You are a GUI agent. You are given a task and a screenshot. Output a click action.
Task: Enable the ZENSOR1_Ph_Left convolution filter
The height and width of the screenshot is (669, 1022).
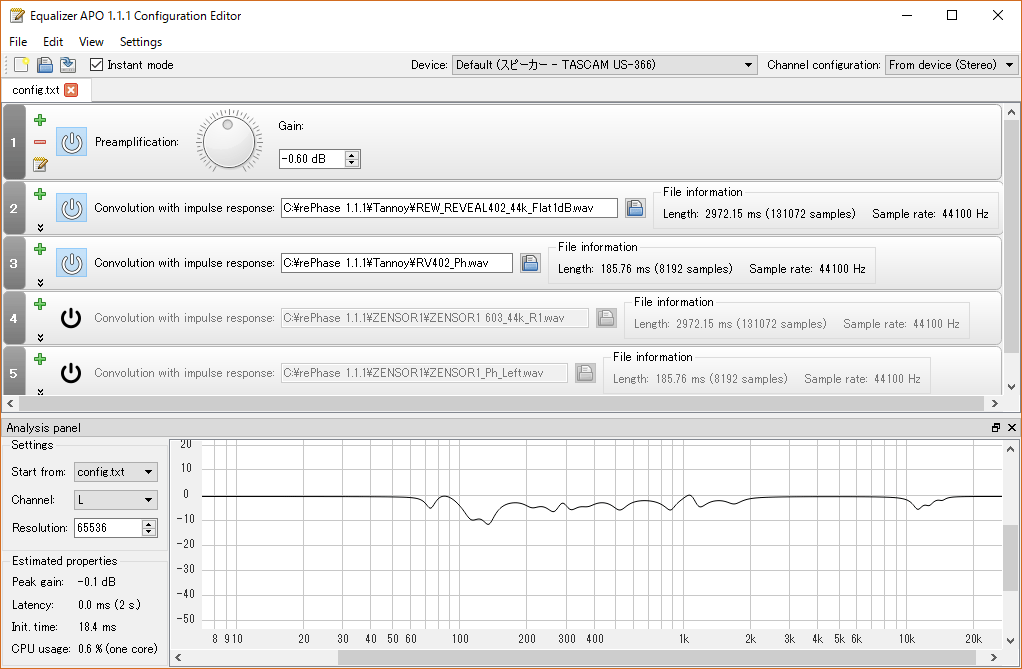71,373
